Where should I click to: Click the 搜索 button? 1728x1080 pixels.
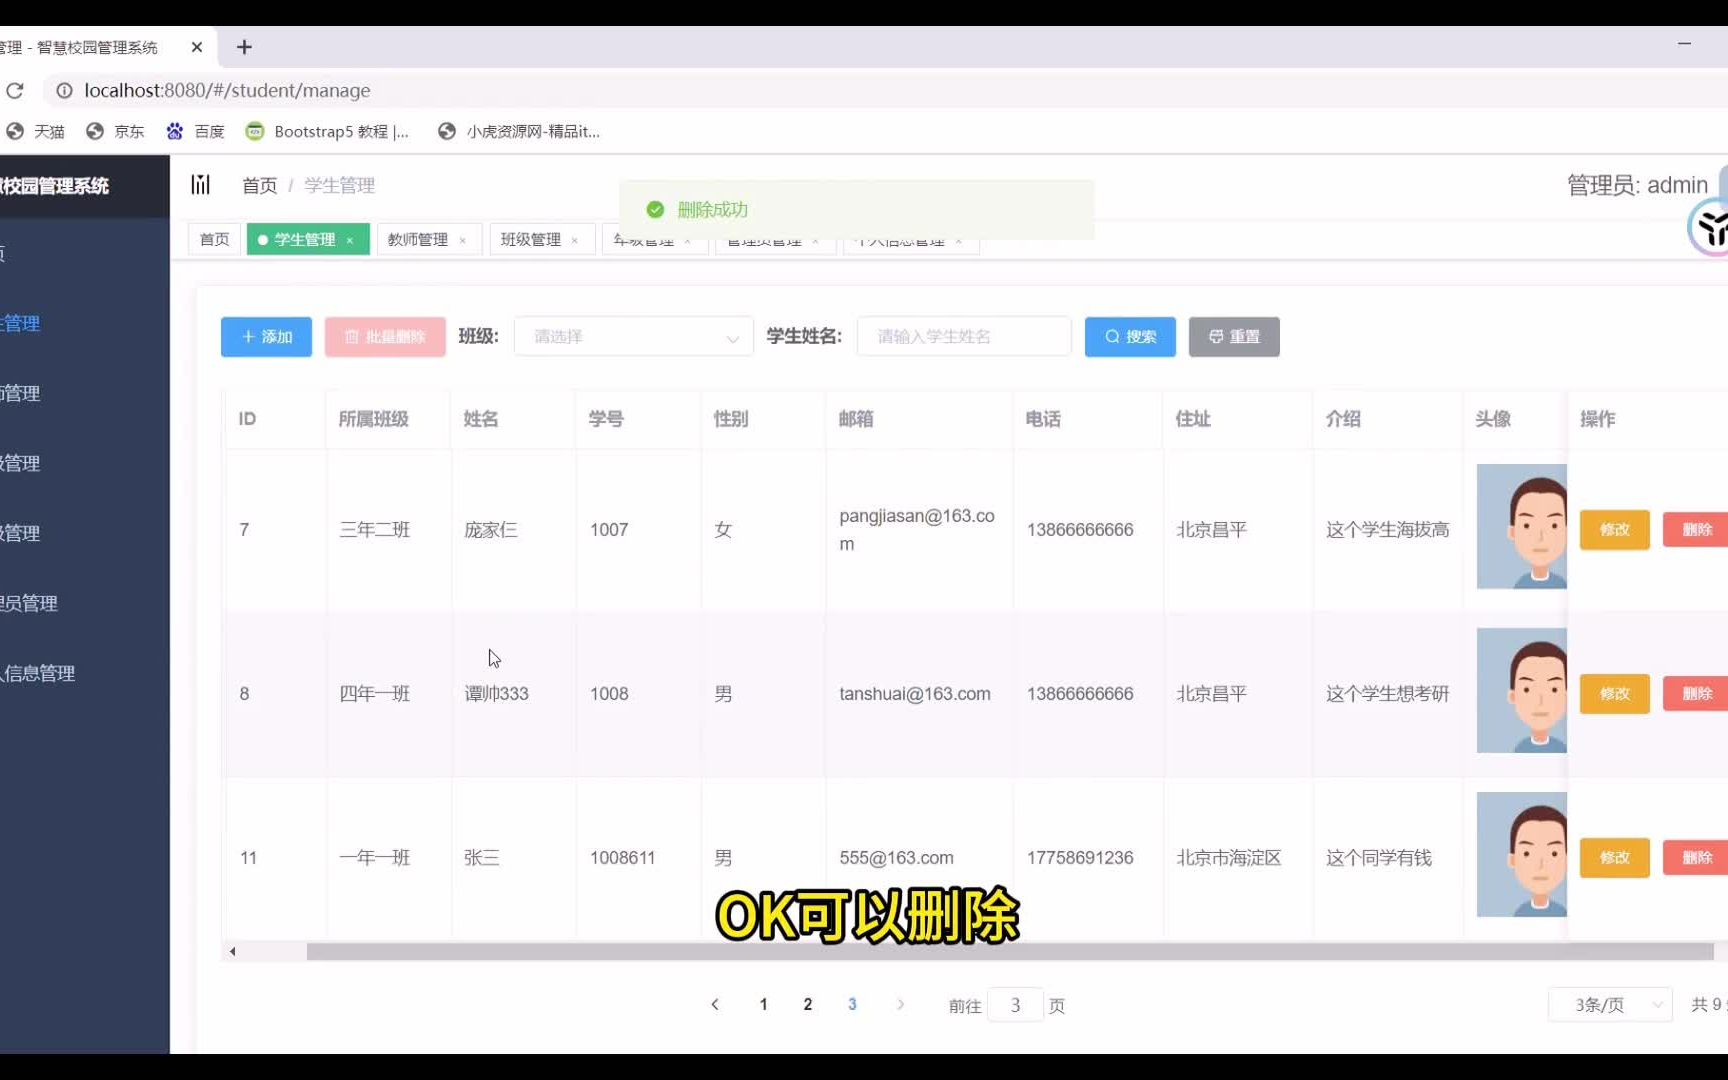point(1130,337)
